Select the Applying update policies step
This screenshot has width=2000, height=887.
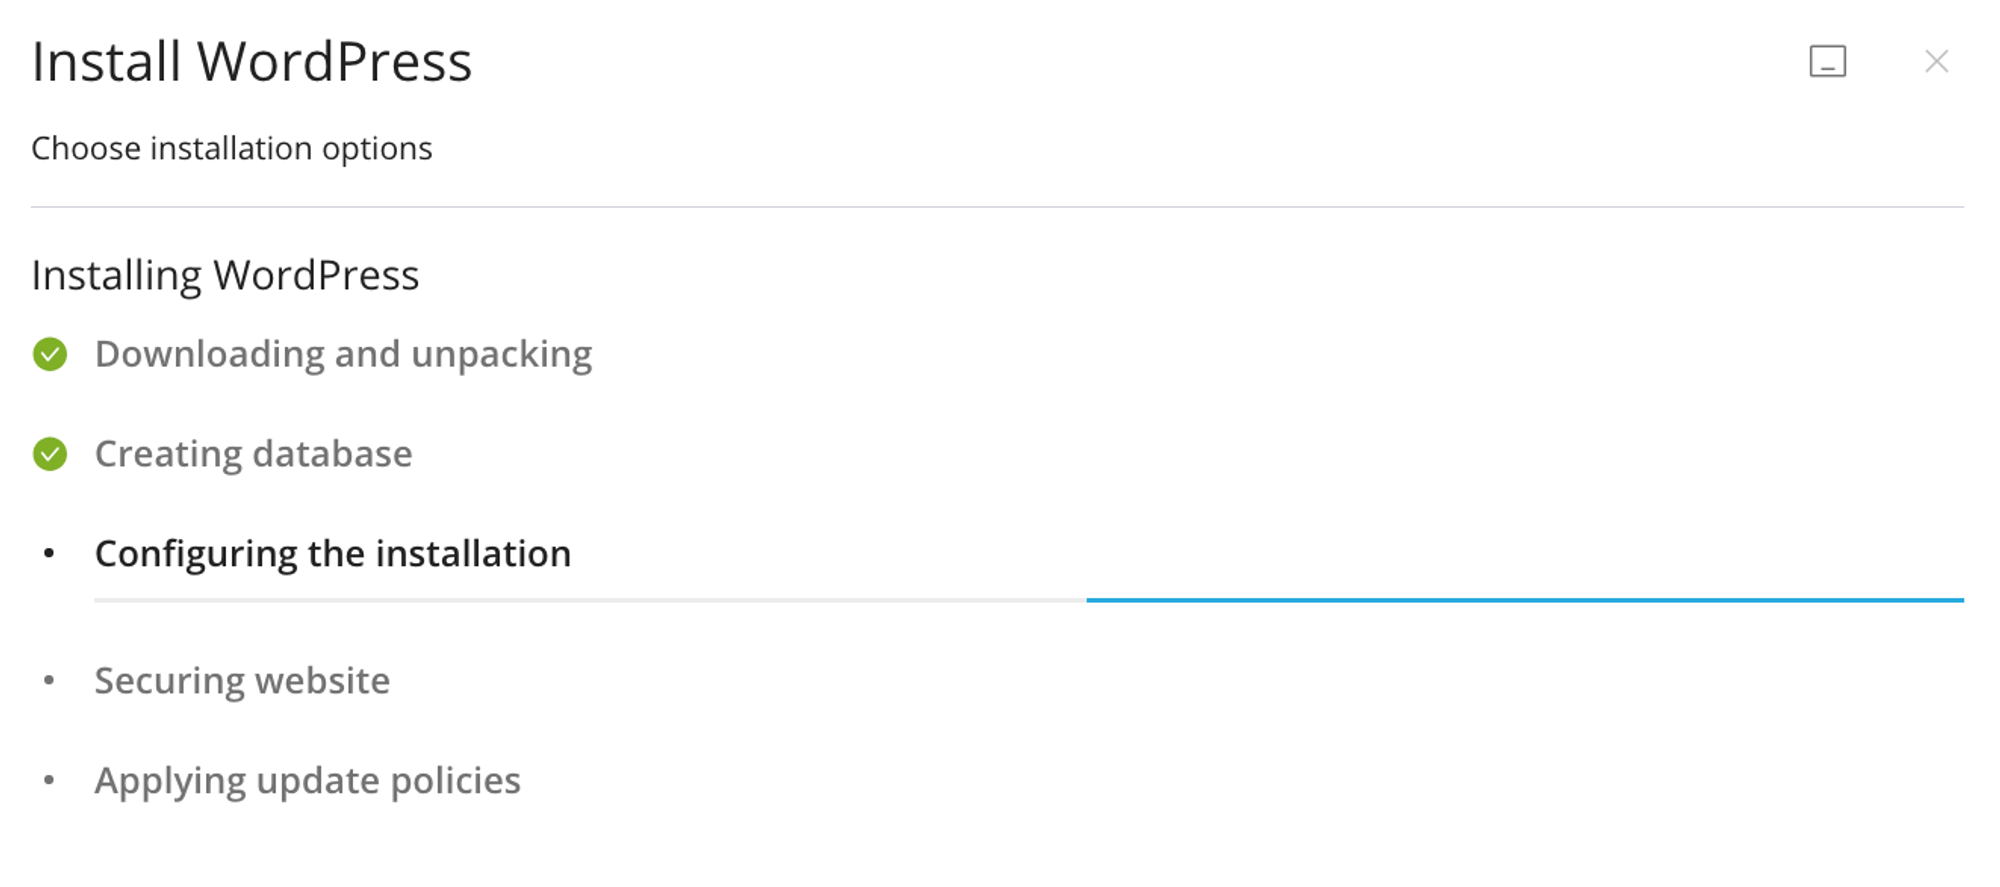307,780
